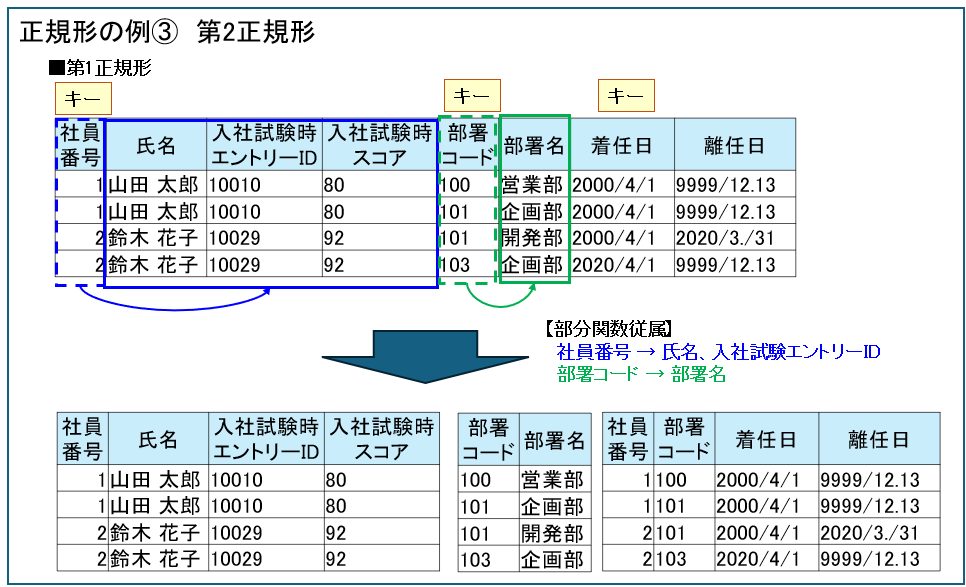Click 部署コード header beside 部署名 in bottom department table
The image size is (966, 587).
488,440
